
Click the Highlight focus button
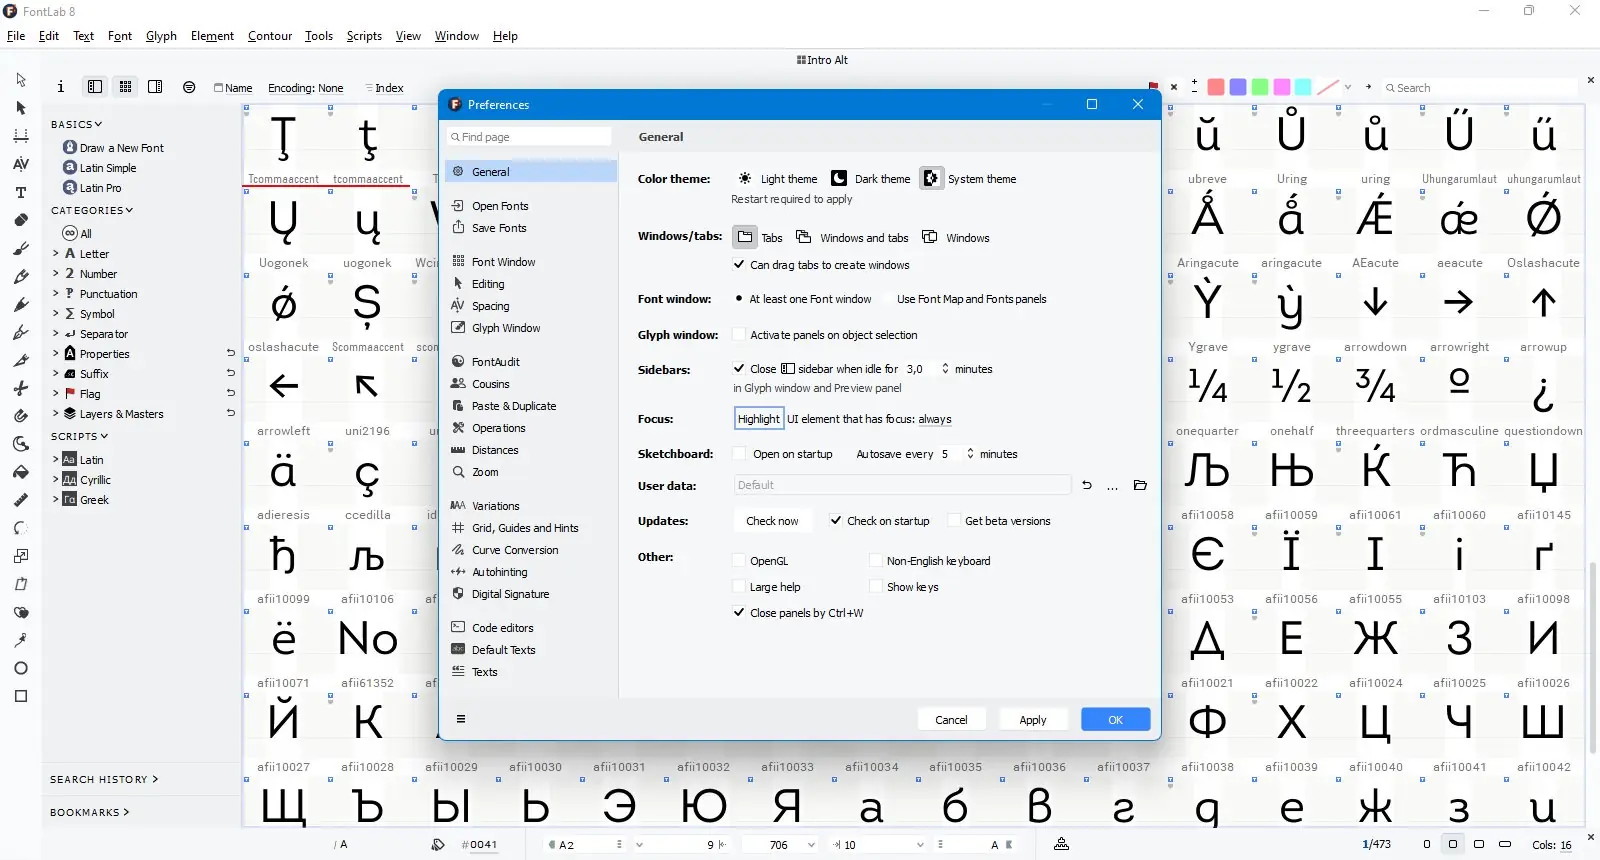(759, 419)
